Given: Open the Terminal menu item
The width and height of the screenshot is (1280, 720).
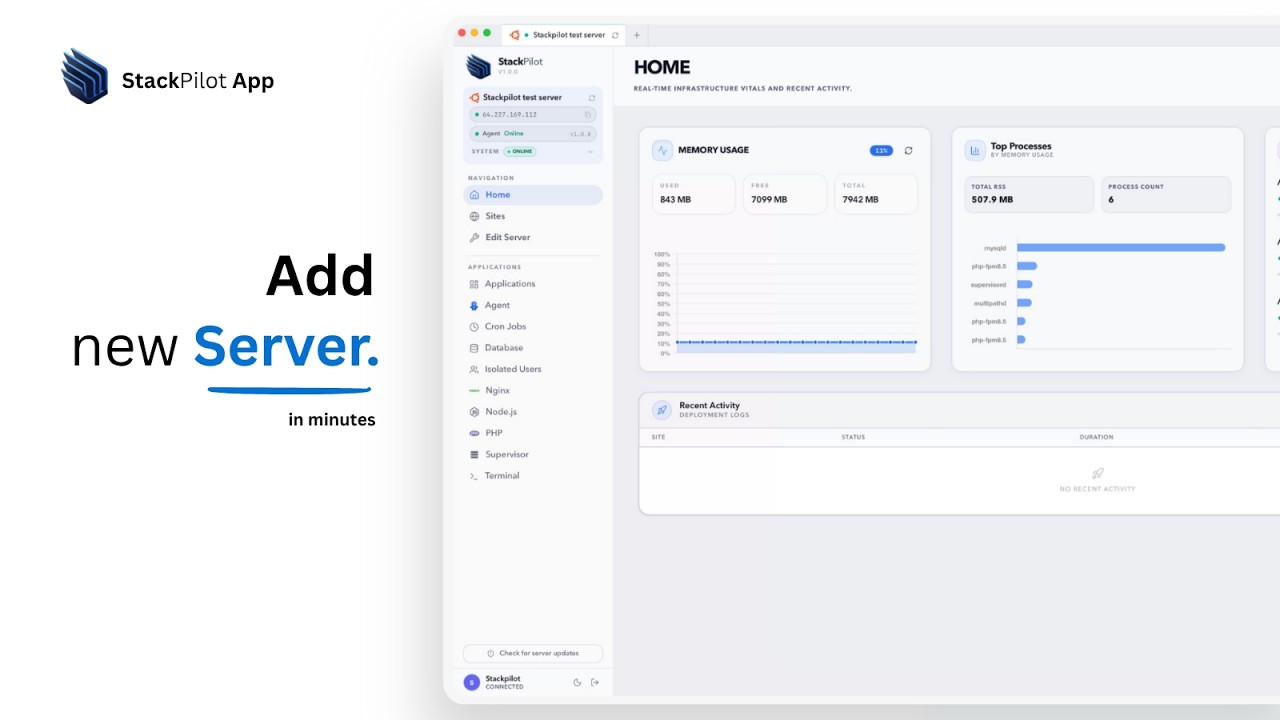Looking at the screenshot, I should click(533, 476).
